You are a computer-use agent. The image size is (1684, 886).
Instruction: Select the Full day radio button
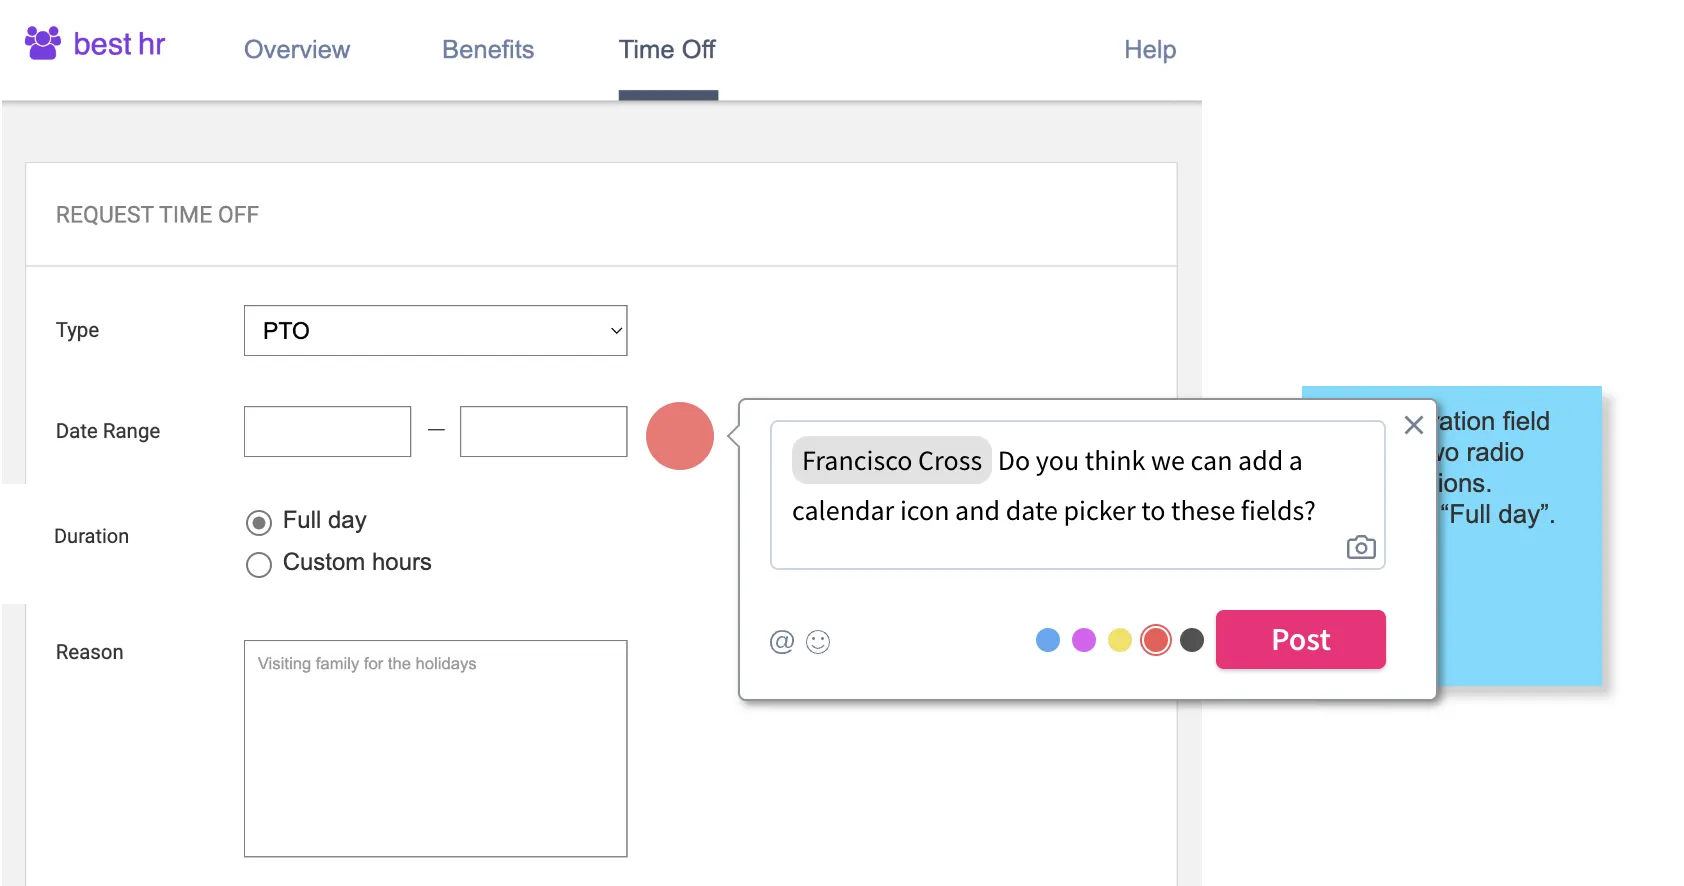click(259, 522)
